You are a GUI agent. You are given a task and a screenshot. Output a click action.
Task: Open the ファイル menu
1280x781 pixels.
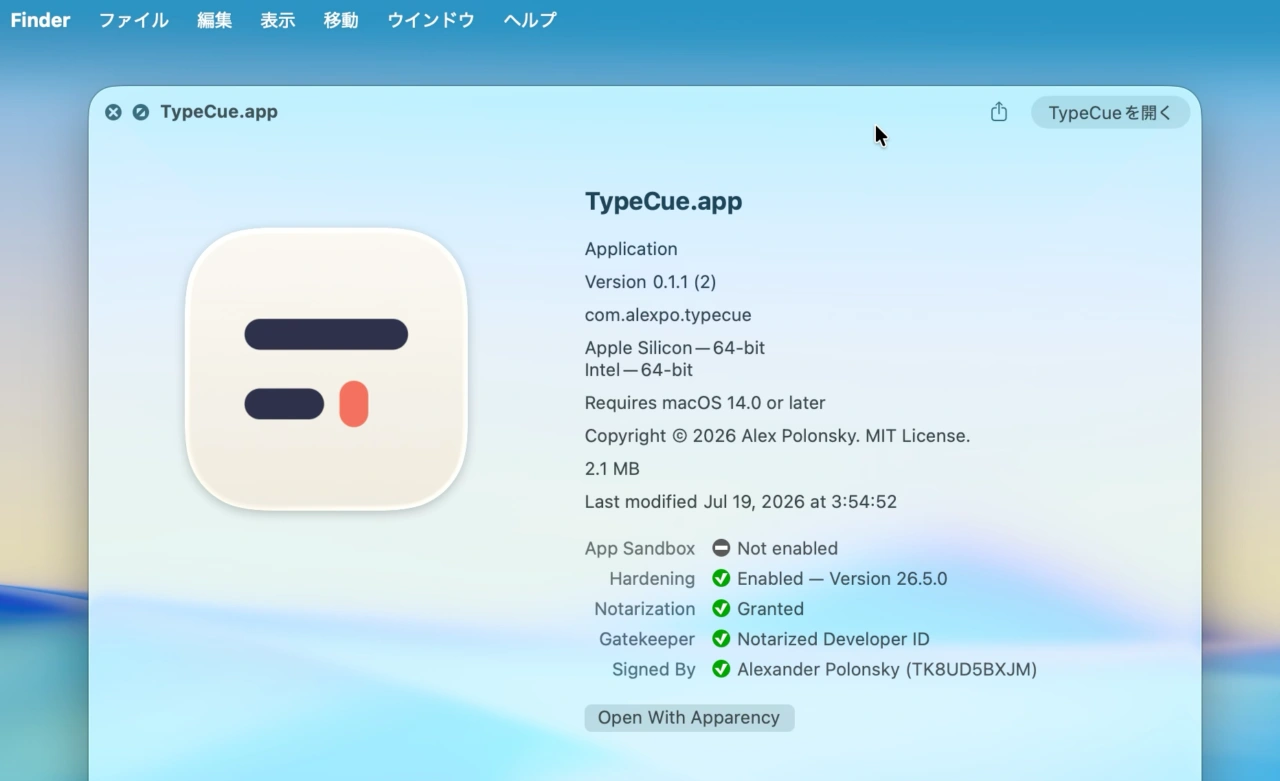[133, 20]
